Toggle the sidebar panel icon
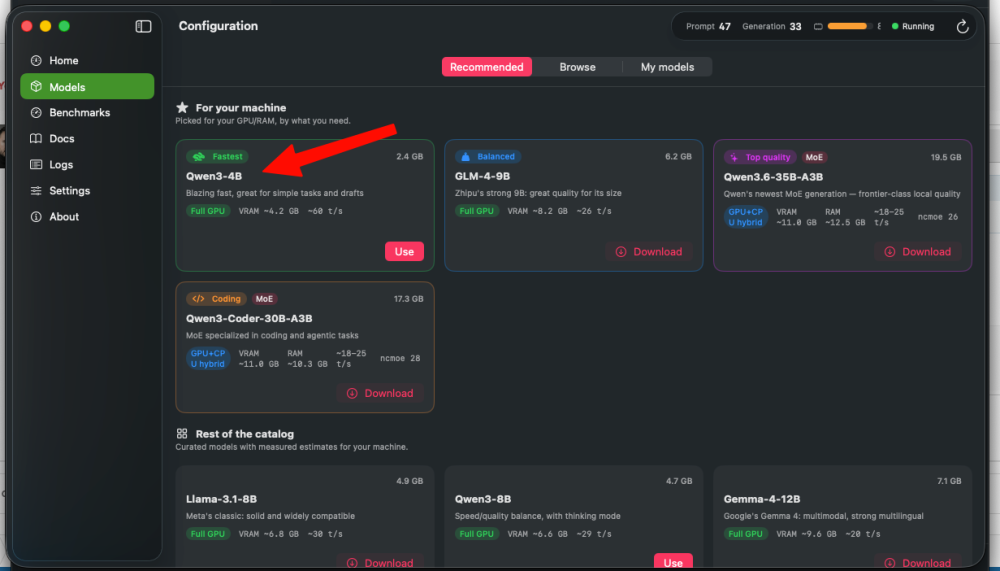The height and width of the screenshot is (571, 1000). pos(143,26)
